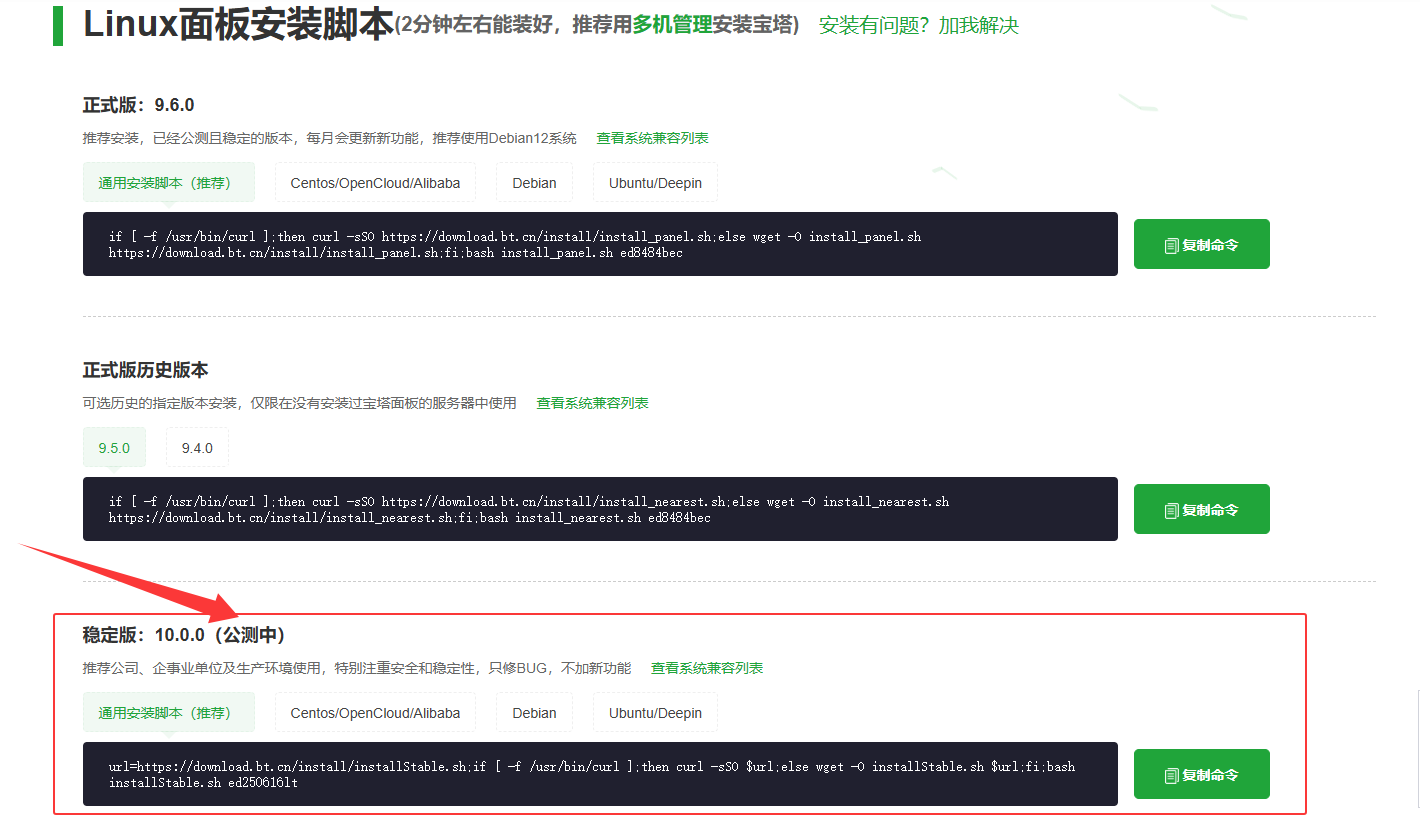The image size is (1420, 822).
Task: Select 通用安装脚本 tab under 稳定版 10.0.0
Action: point(169,712)
